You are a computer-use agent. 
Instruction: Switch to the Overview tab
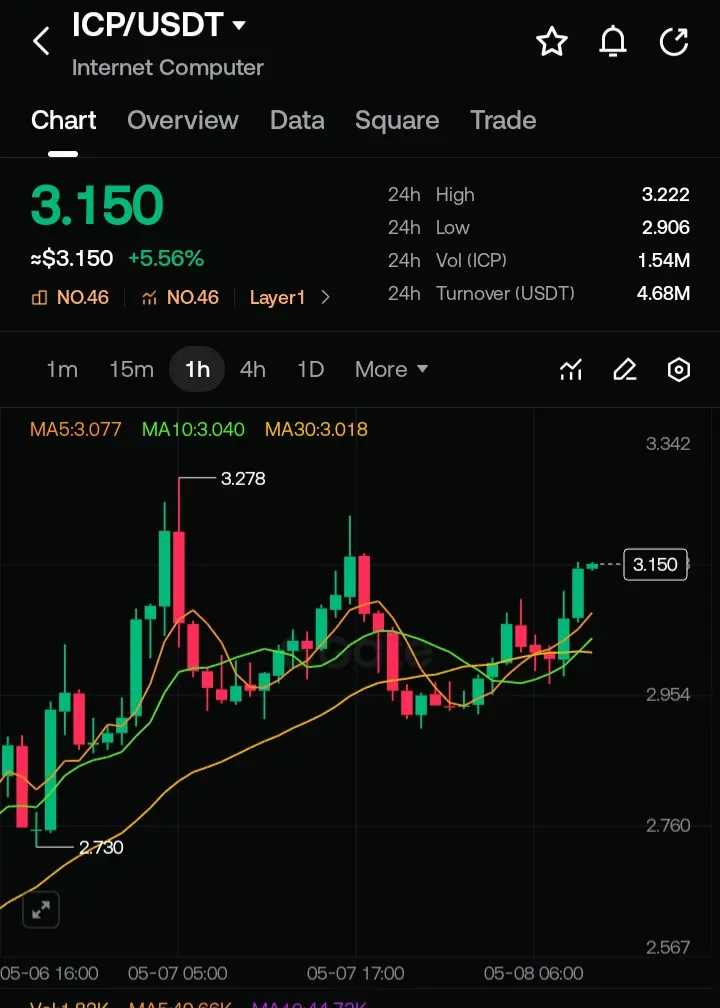tap(183, 120)
